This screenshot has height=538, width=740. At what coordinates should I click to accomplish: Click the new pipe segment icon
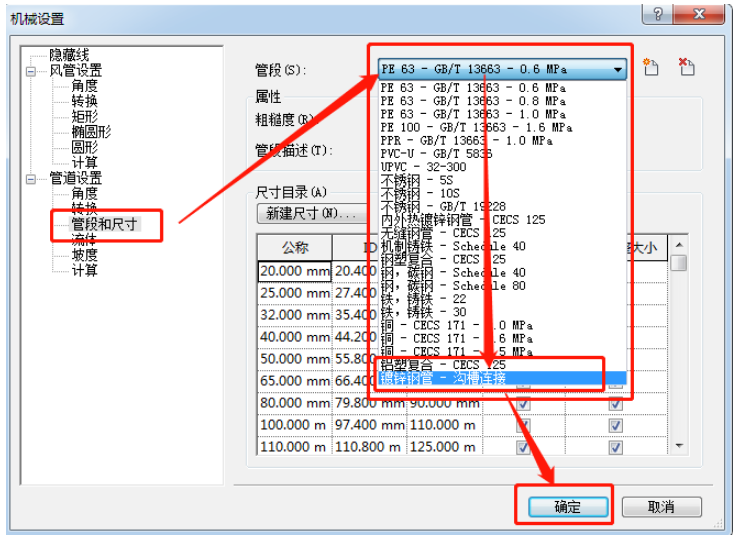click(651, 67)
